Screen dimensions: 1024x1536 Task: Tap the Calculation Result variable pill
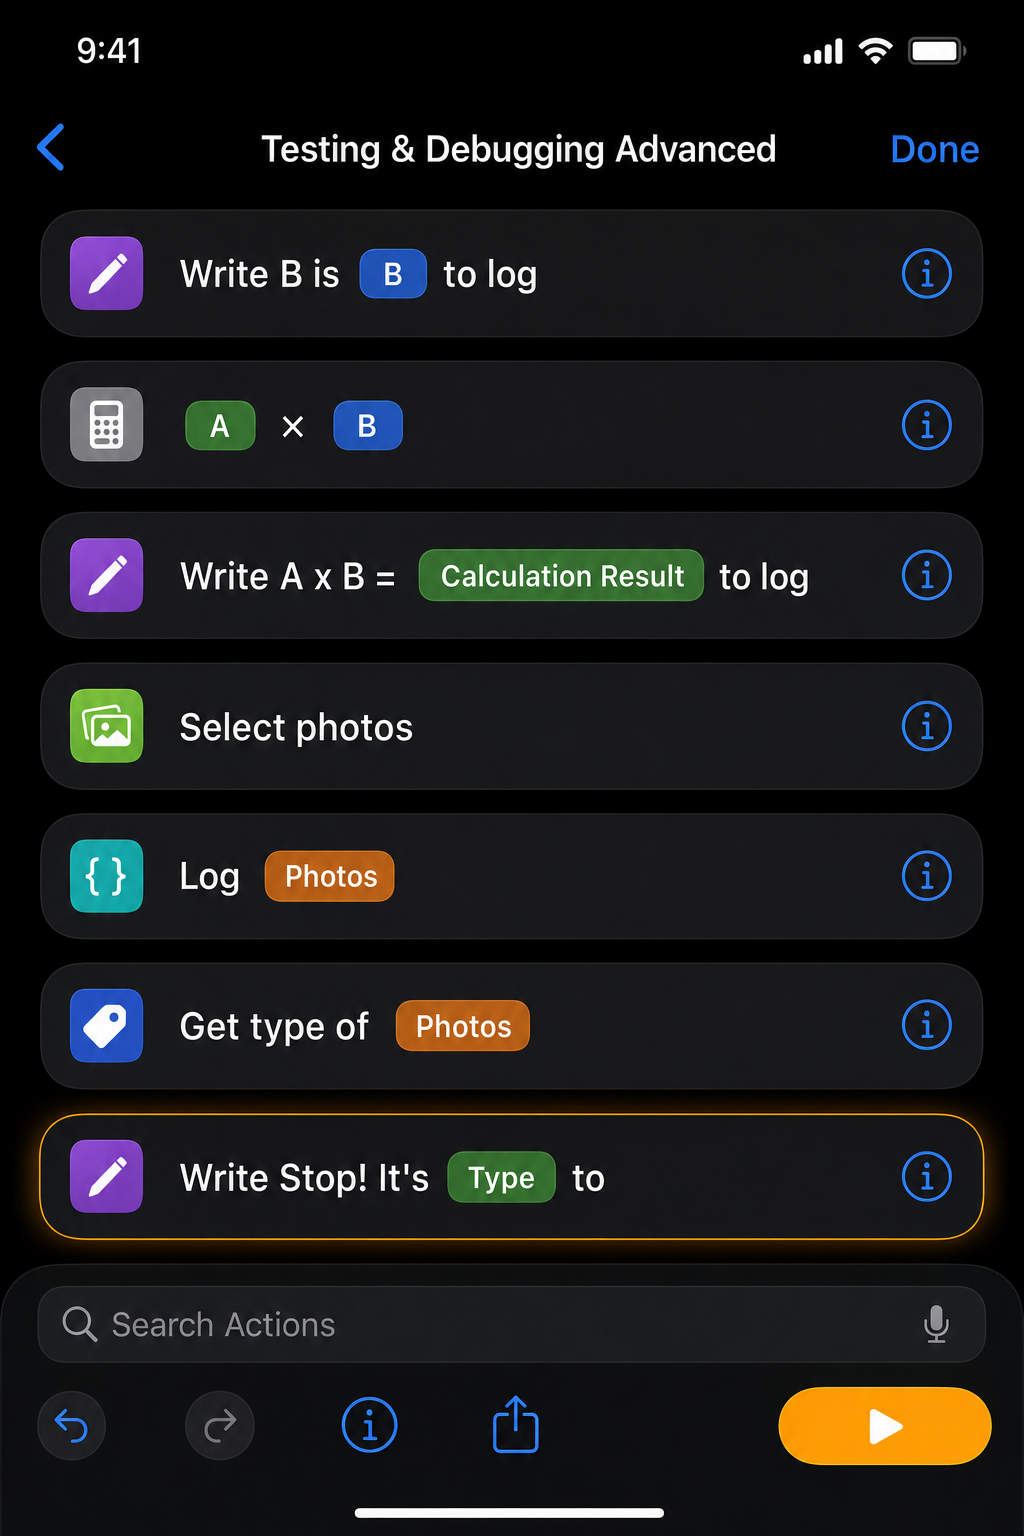560,576
